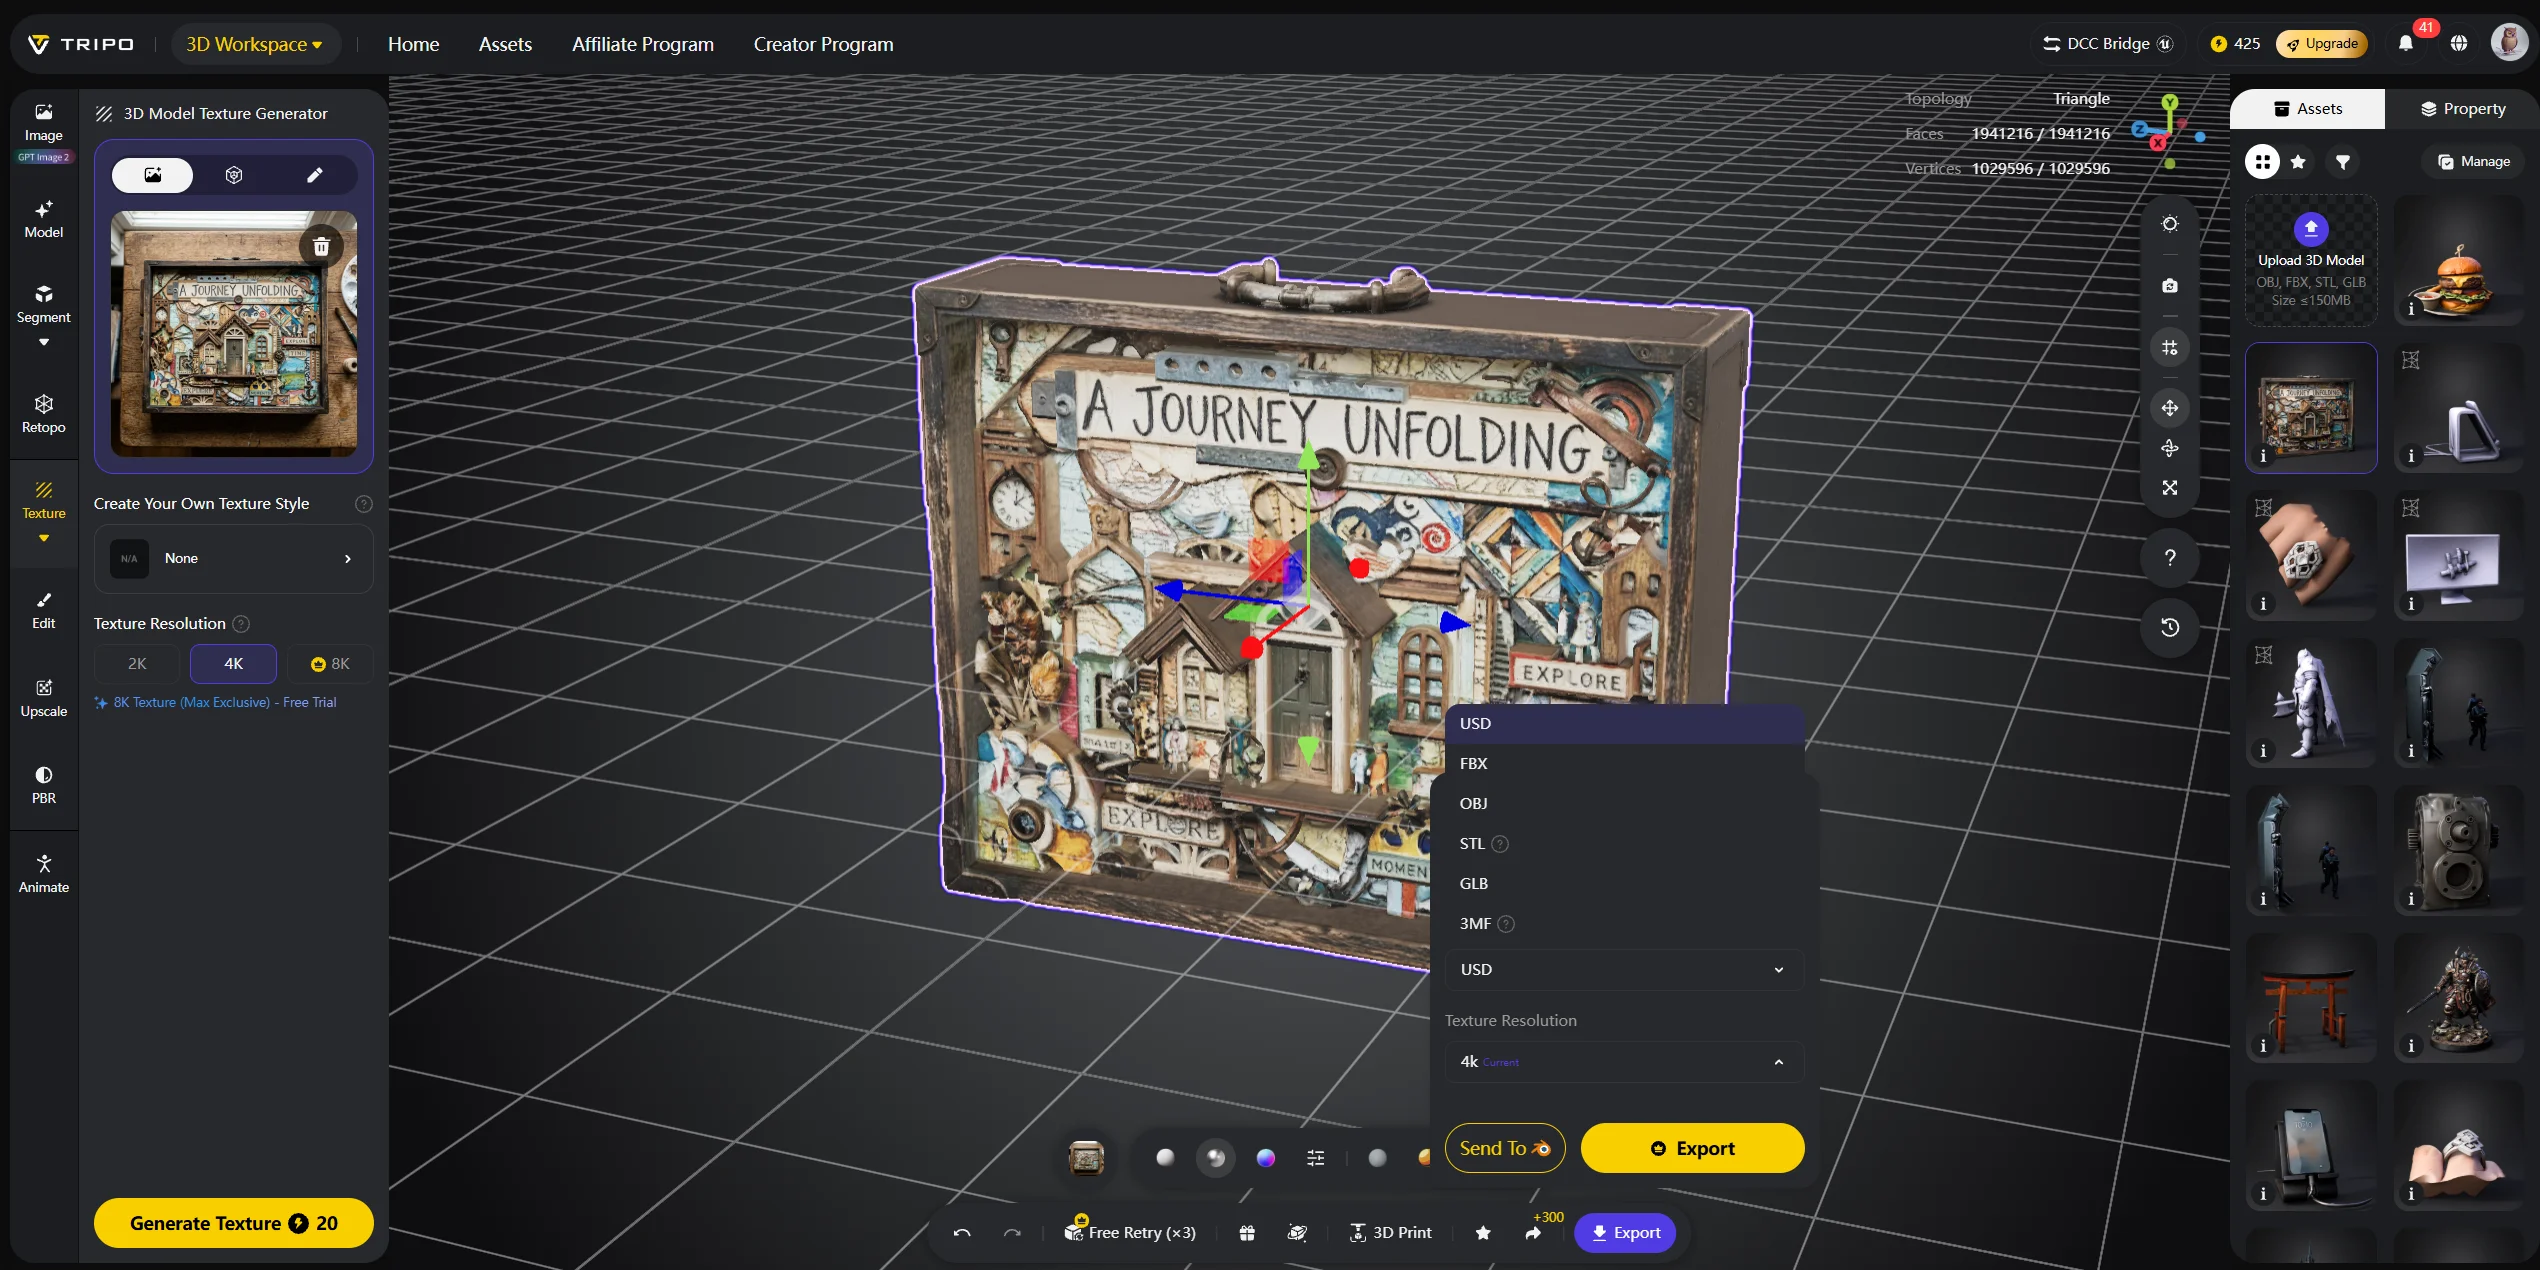
Task: Switch to pencil text prompt input mode
Action: [x=314, y=175]
